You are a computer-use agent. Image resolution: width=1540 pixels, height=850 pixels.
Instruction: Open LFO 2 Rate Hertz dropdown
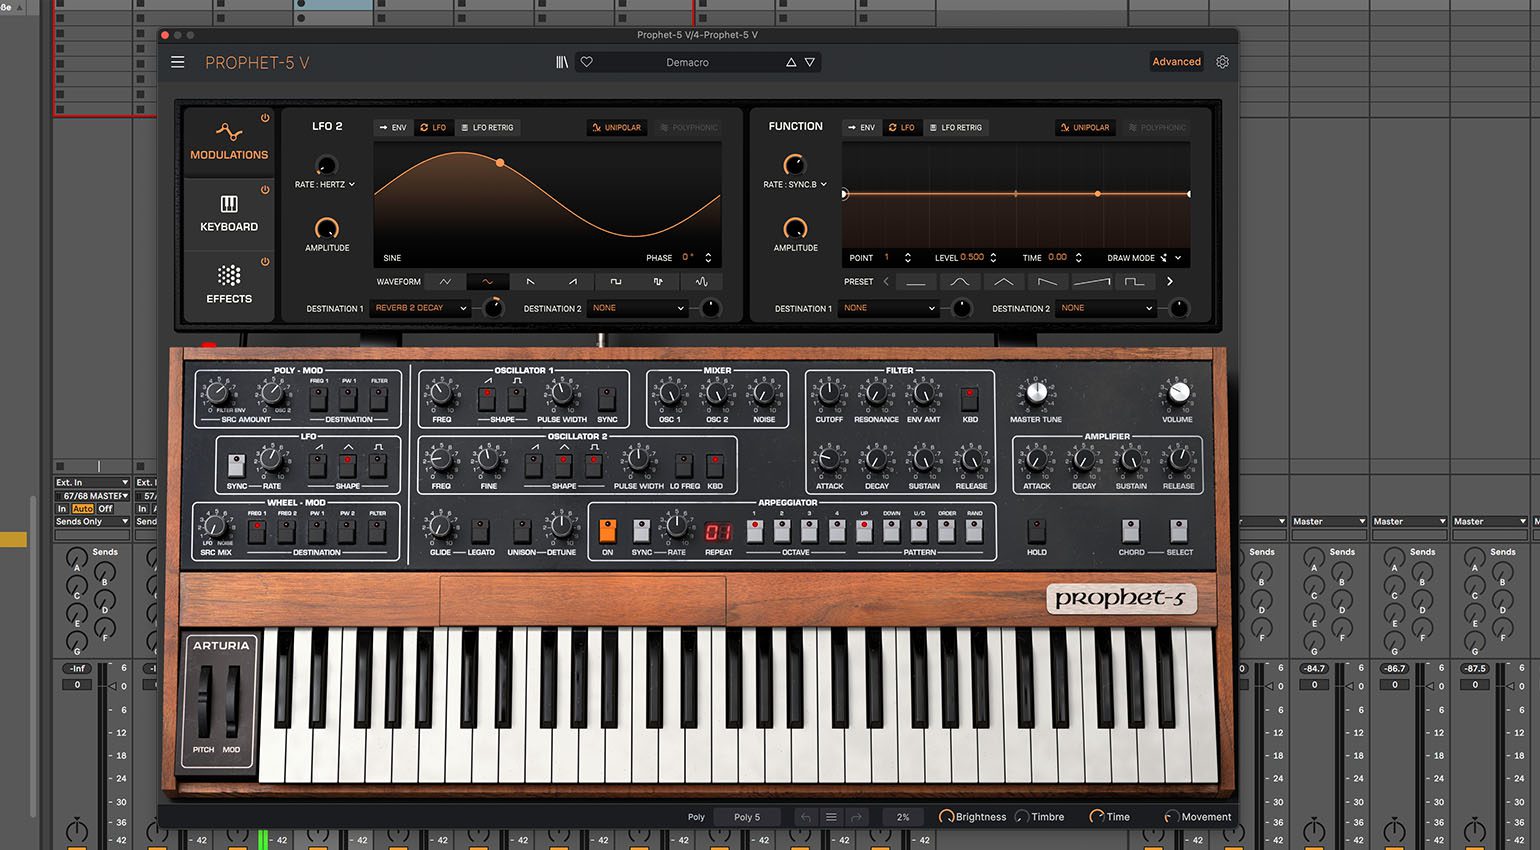click(x=325, y=185)
